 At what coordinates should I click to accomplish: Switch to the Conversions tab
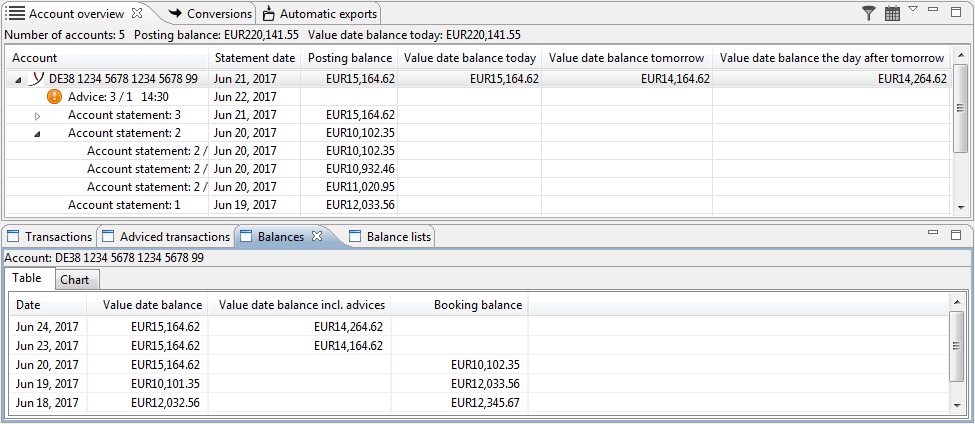tap(211, 13)
